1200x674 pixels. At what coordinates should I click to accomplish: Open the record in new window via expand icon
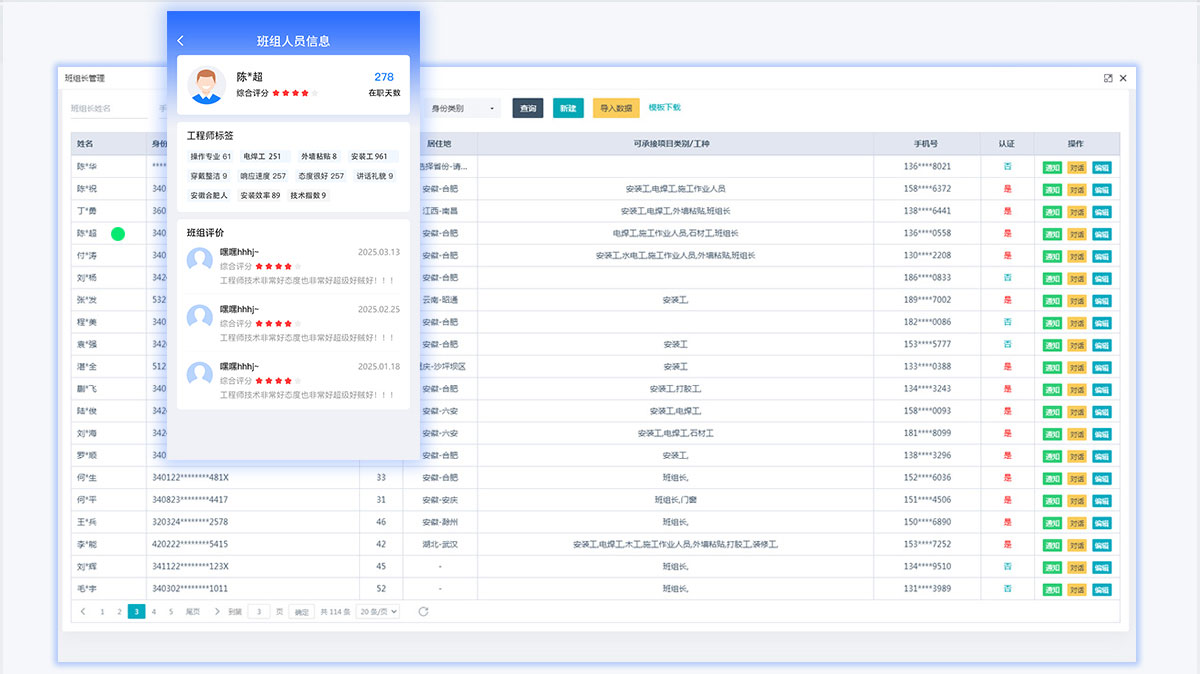pos(1107,77)
